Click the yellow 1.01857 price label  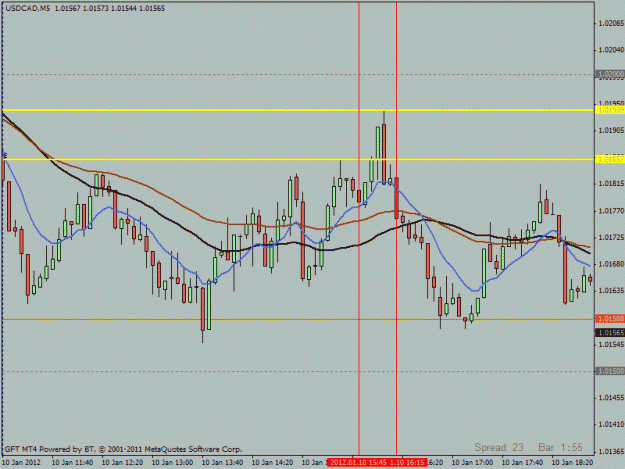pos(610,159)
